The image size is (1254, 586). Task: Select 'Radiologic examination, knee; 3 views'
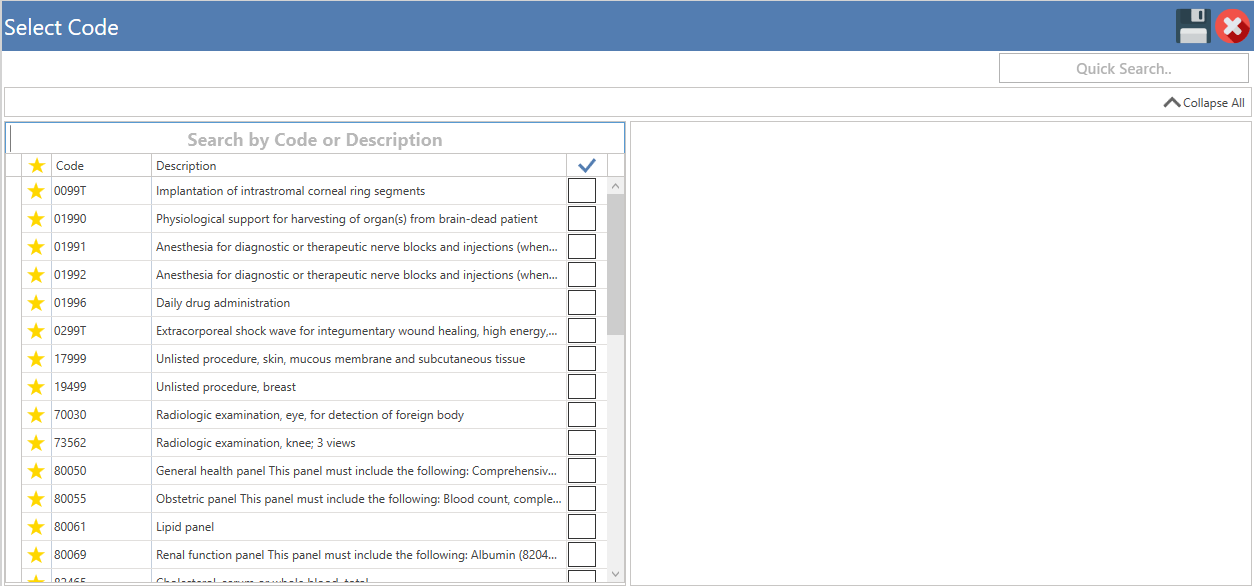point(256,443)
